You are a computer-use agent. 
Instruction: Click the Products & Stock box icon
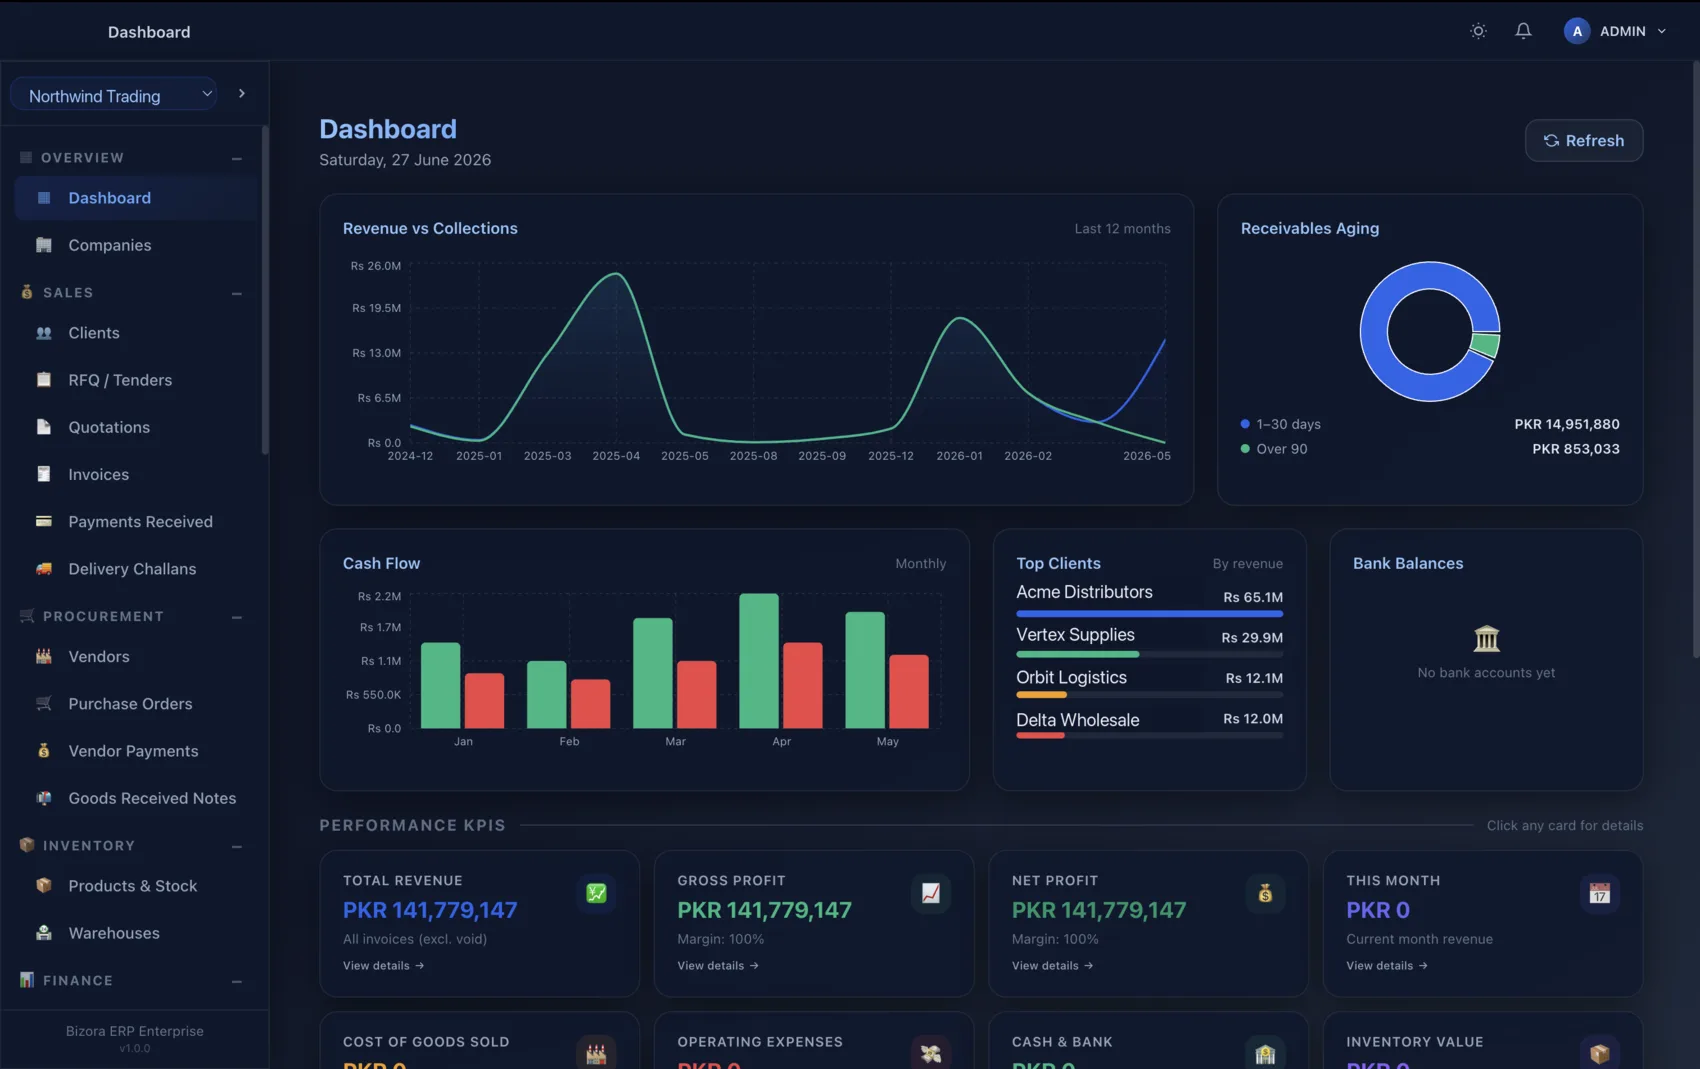(x=43, y=886)
